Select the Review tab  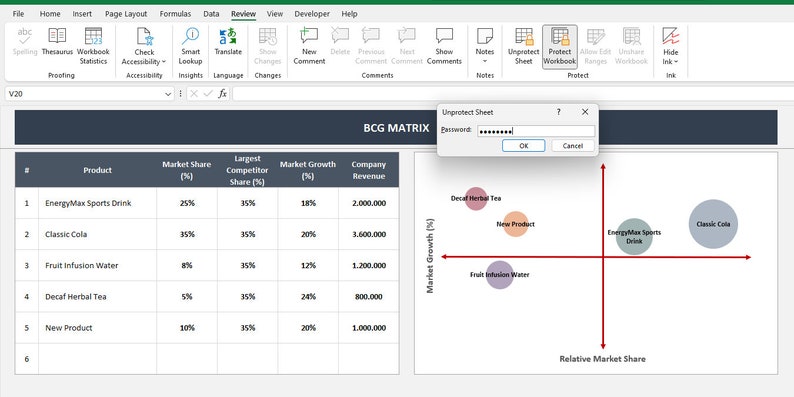tap(243, 14)
